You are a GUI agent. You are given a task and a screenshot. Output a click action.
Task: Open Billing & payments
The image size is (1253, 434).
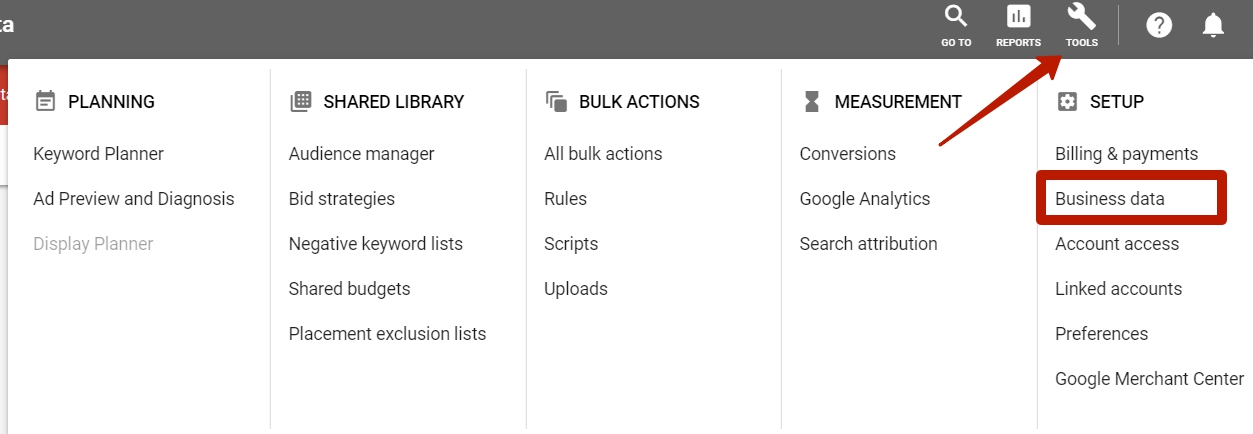[1126, 154]
